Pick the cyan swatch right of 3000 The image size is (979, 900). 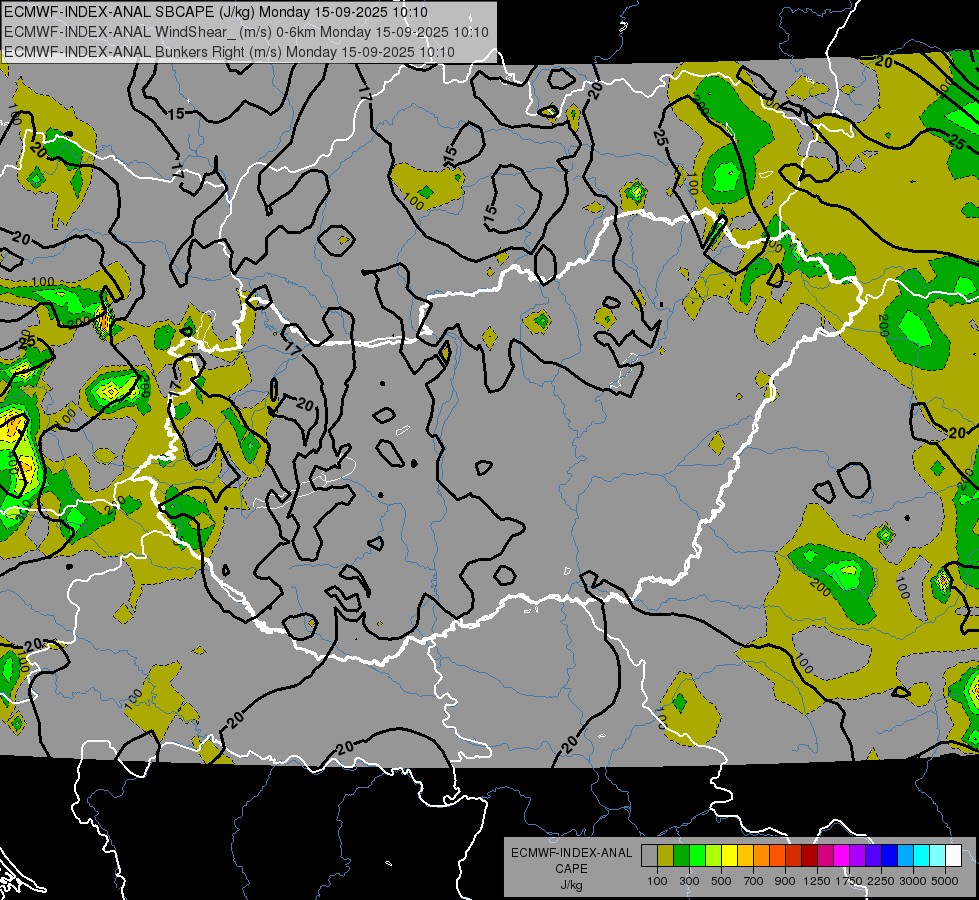(922, 855)
